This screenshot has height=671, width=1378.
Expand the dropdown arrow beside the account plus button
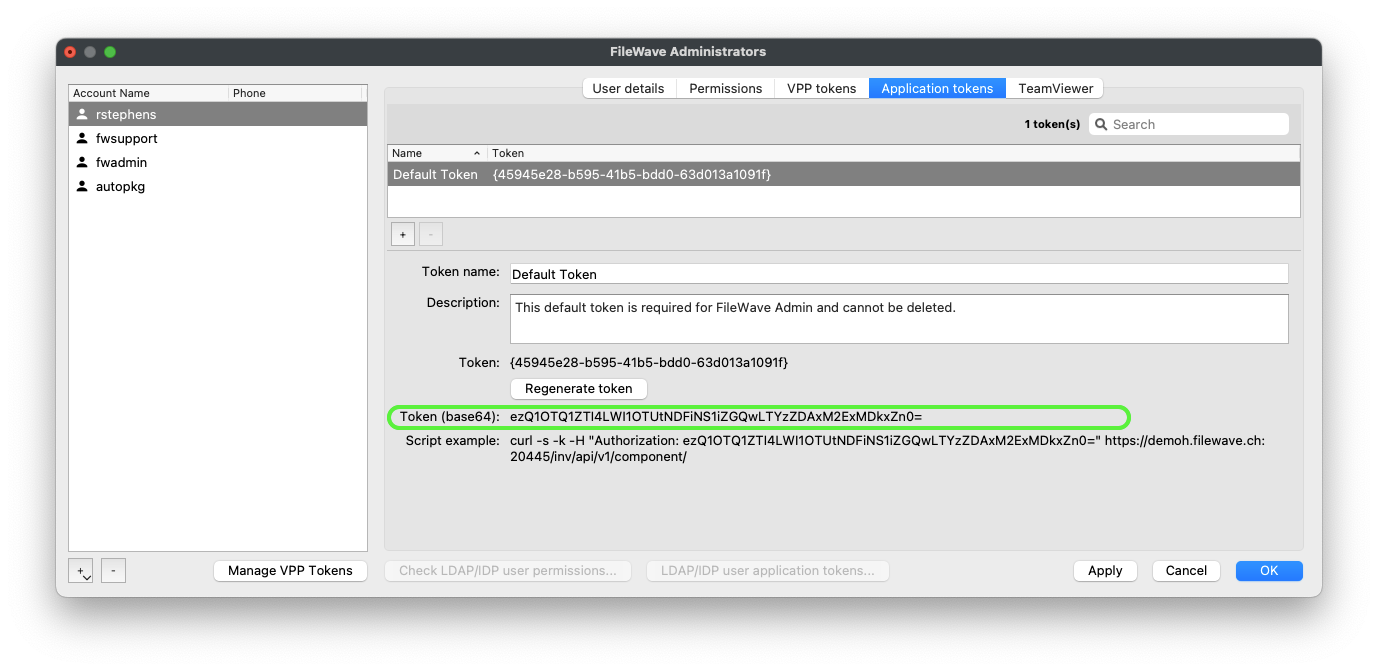(x=86, y=575)
